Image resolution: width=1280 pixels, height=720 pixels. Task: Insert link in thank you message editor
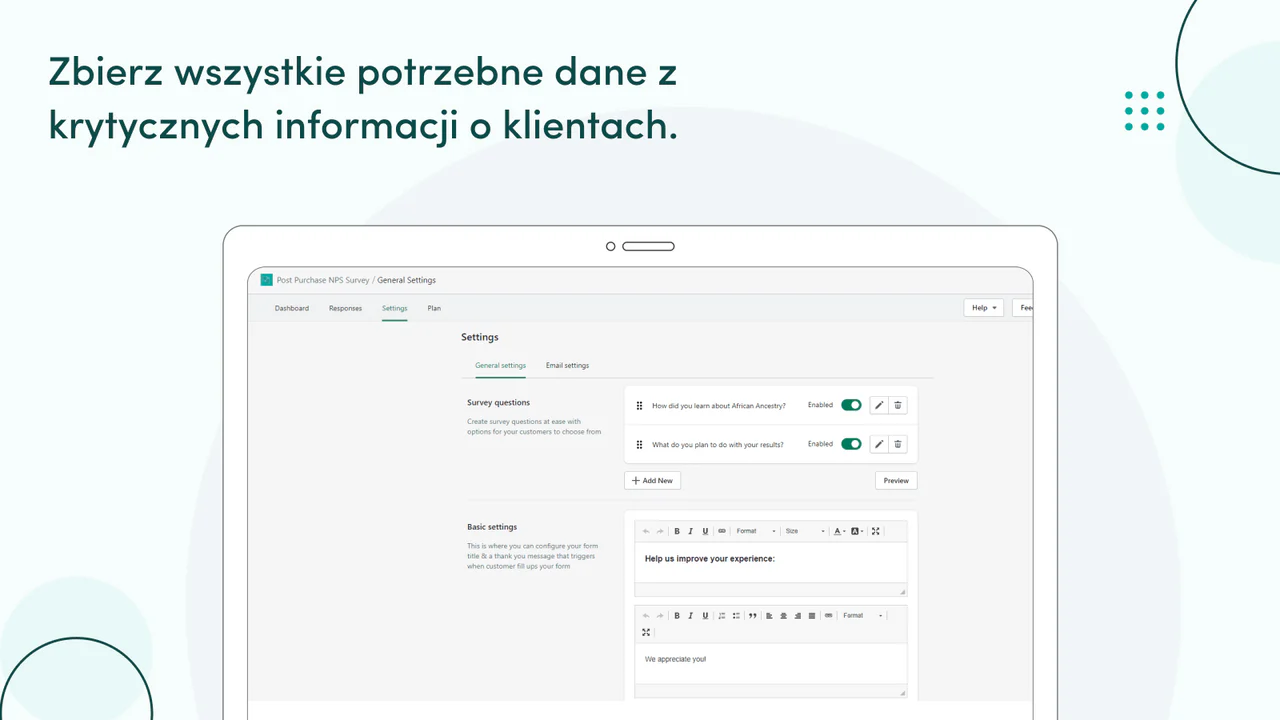(828, 616)
